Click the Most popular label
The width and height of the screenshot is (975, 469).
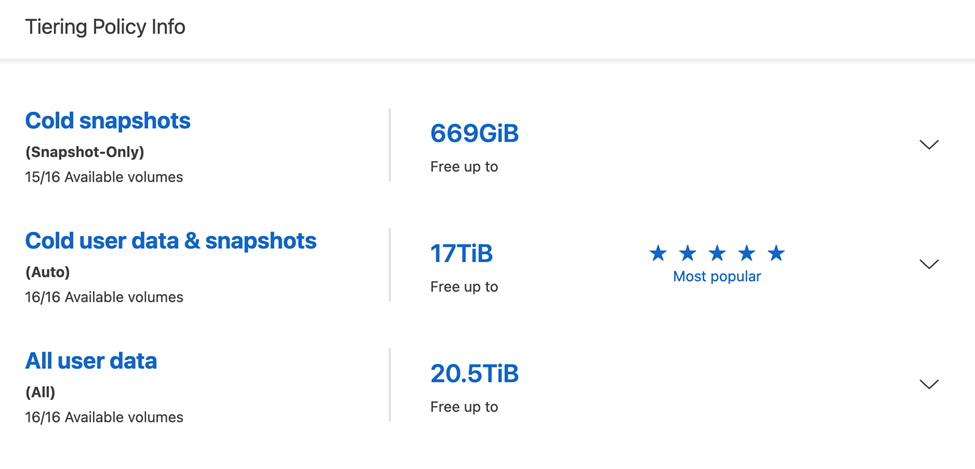[717, 277]
